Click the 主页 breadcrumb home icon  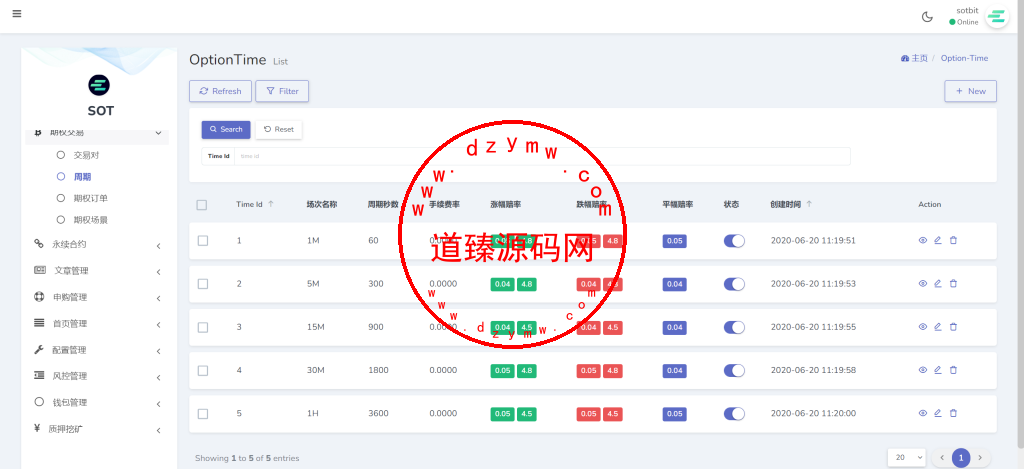tap(904, 58)
